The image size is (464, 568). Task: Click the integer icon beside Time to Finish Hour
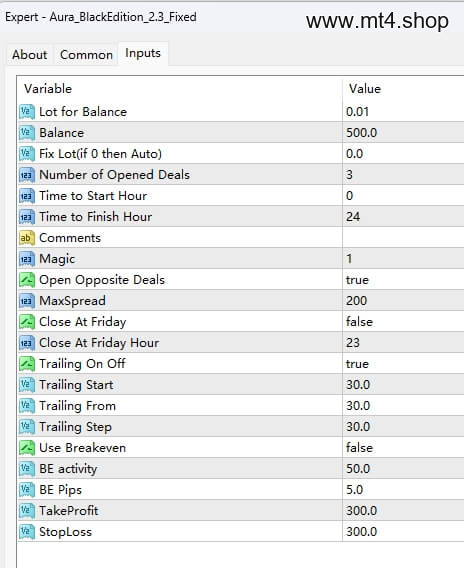click(27, 217)
